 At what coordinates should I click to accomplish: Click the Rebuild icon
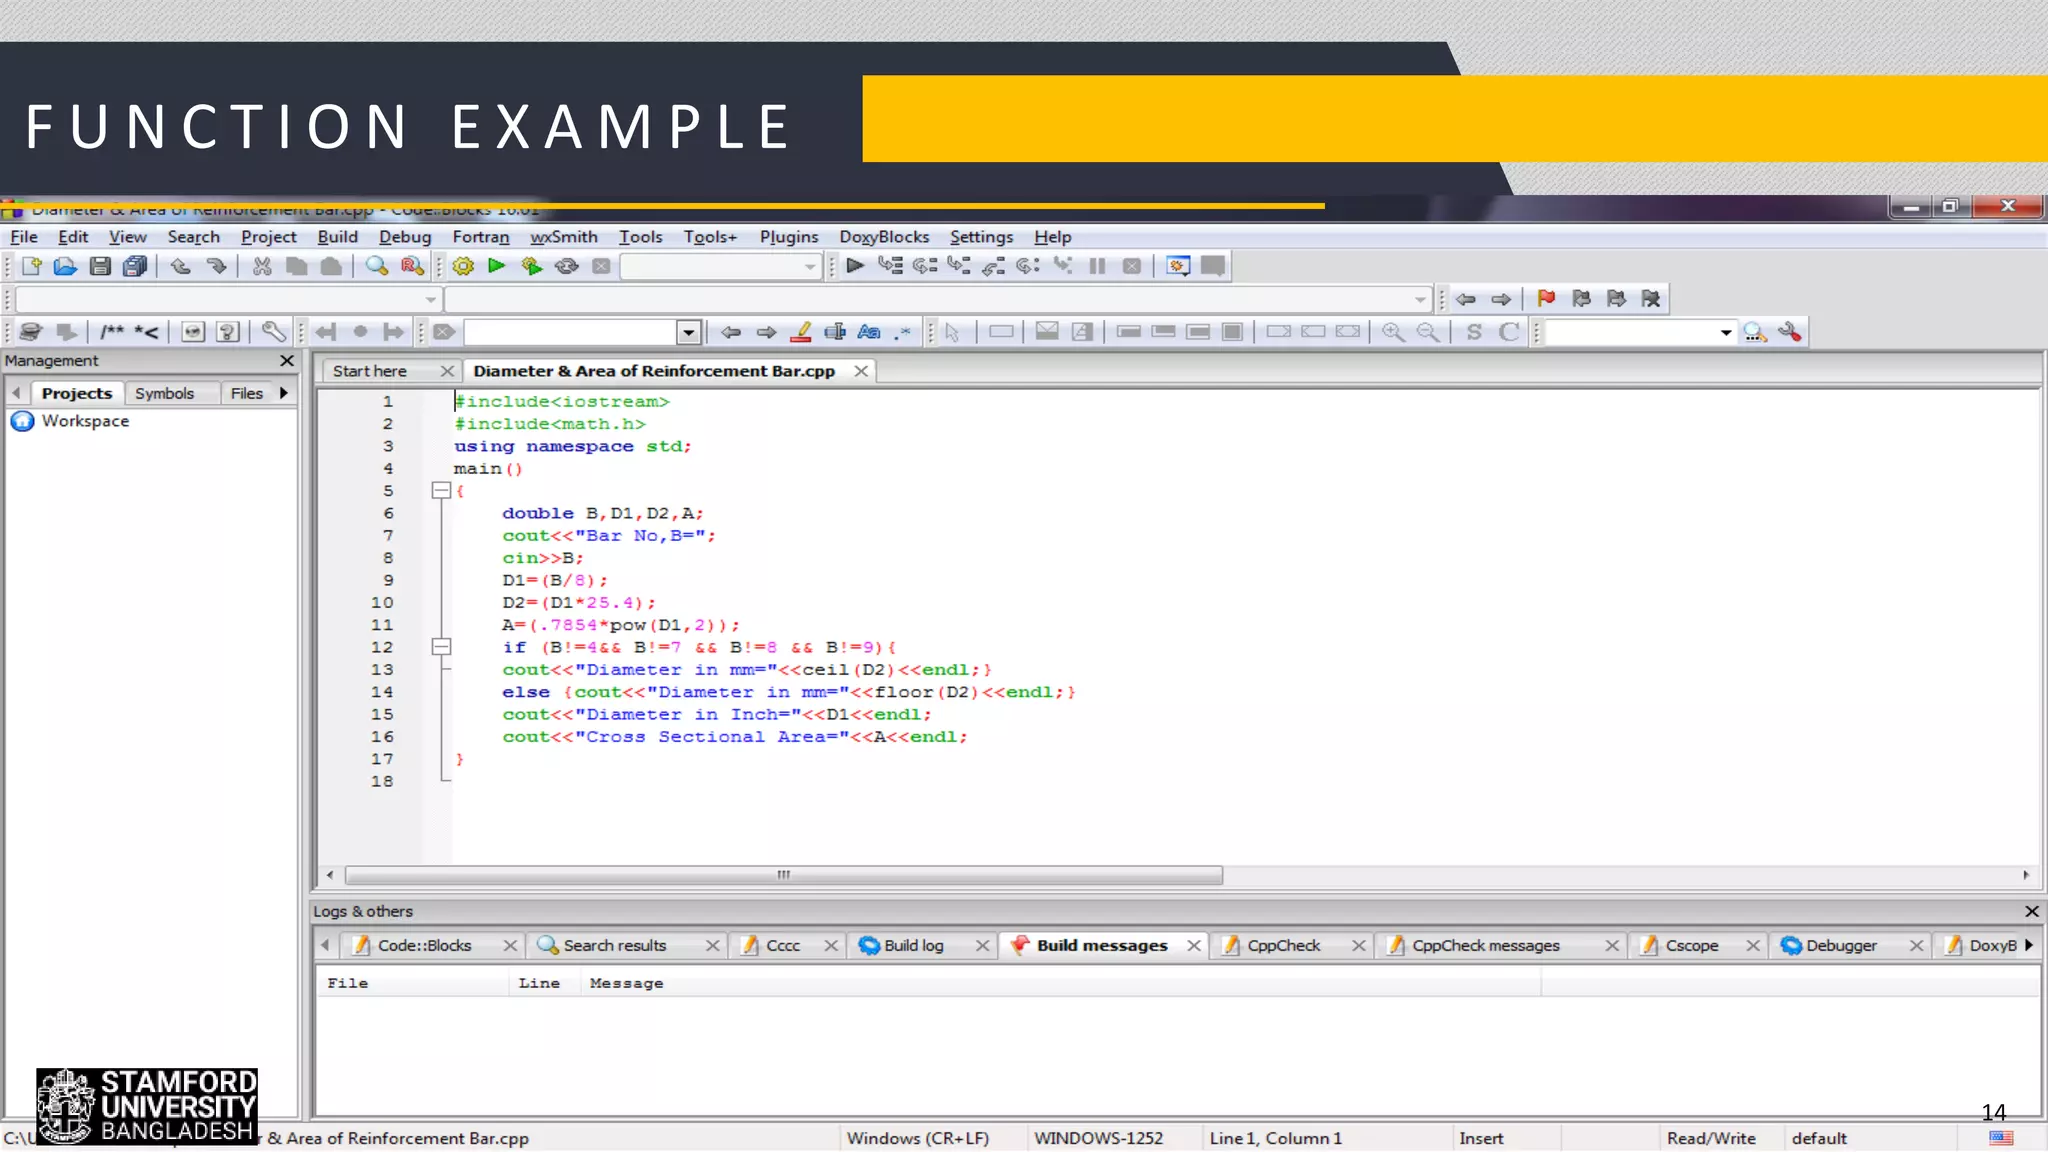(566, 266)
